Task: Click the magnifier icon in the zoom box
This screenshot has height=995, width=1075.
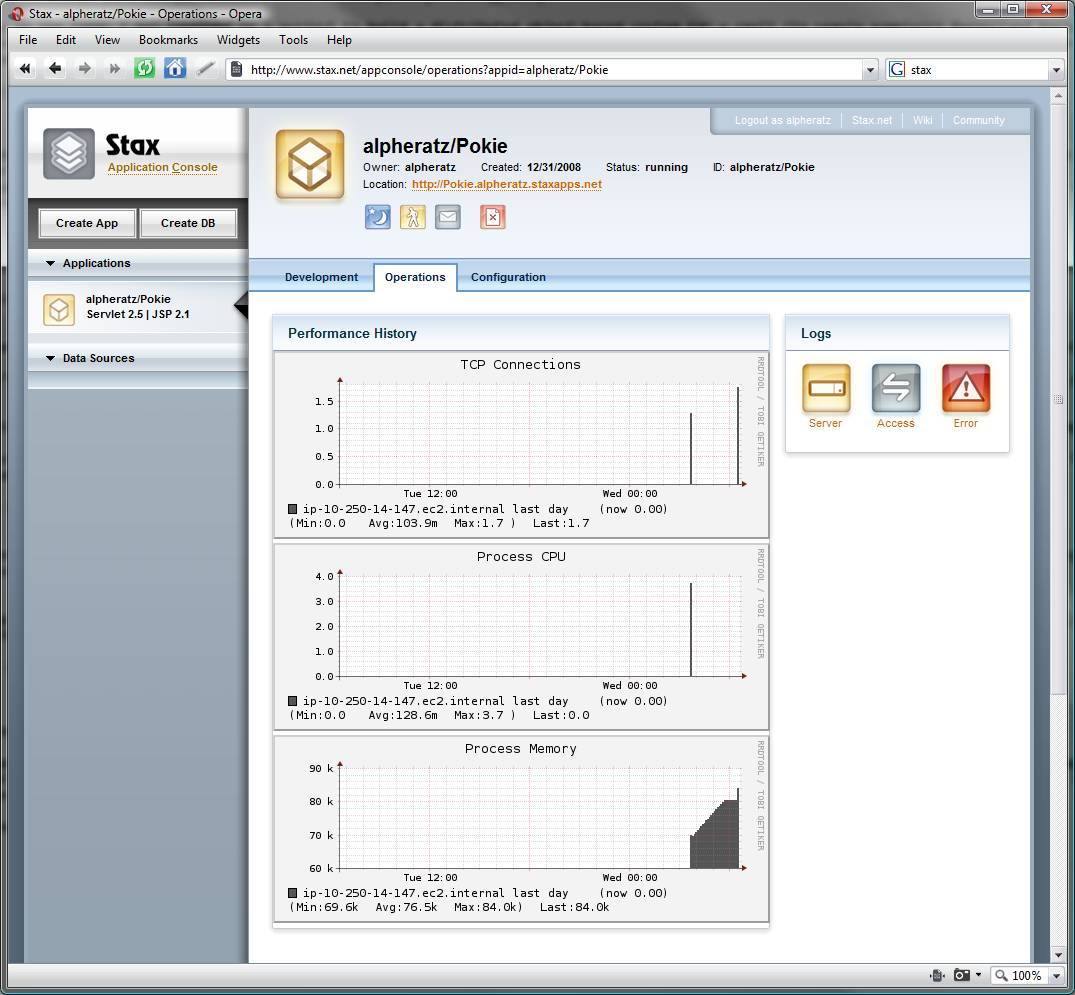Action: coord(1002,975)
